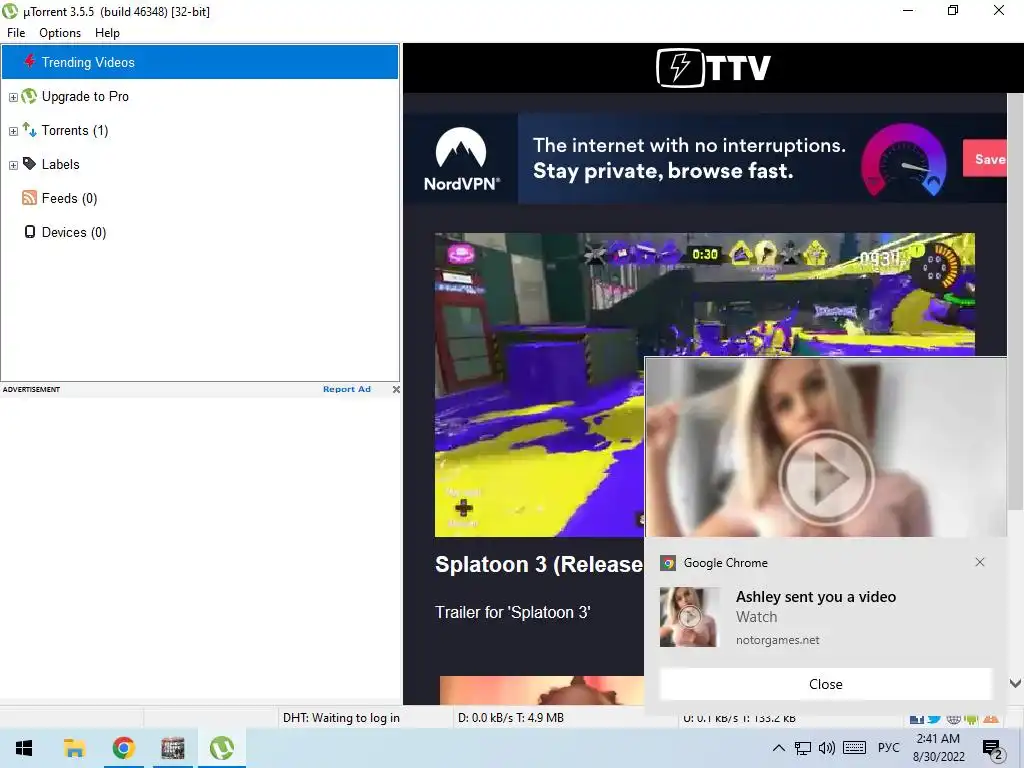Click the NordVPN banner headline text
This screenshot has width=1024, height=768.
pyautogui.click(x=689, y=158)
